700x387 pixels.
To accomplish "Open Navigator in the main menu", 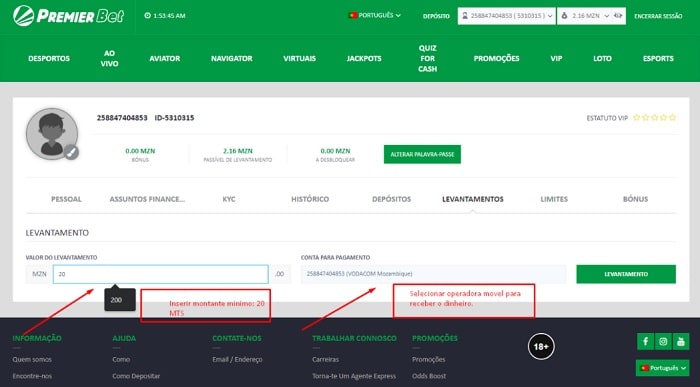I will coord(232,58).
